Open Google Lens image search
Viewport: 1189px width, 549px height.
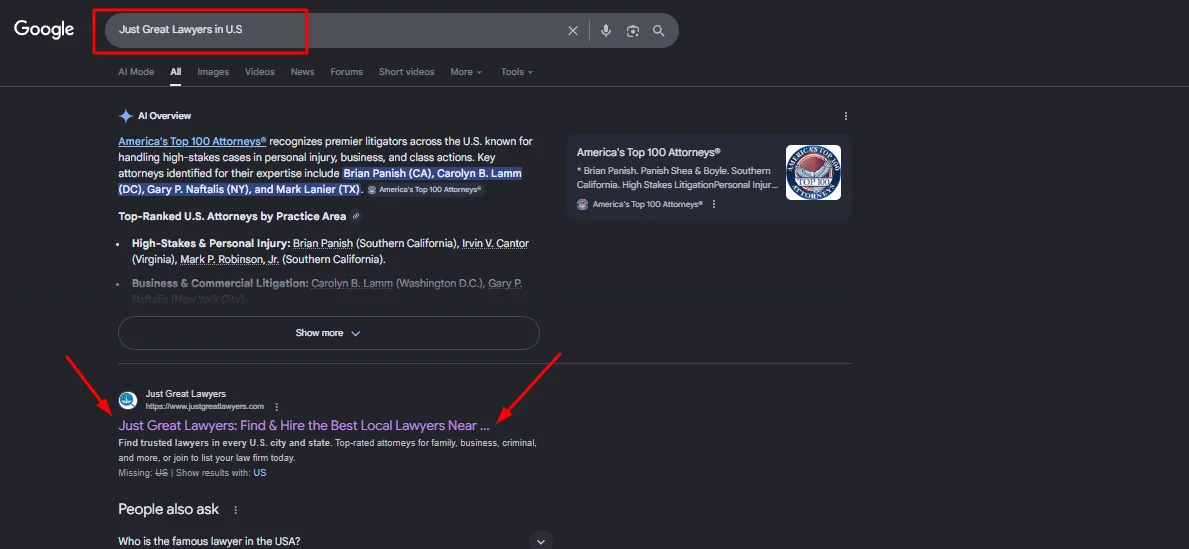click(632, 31)
